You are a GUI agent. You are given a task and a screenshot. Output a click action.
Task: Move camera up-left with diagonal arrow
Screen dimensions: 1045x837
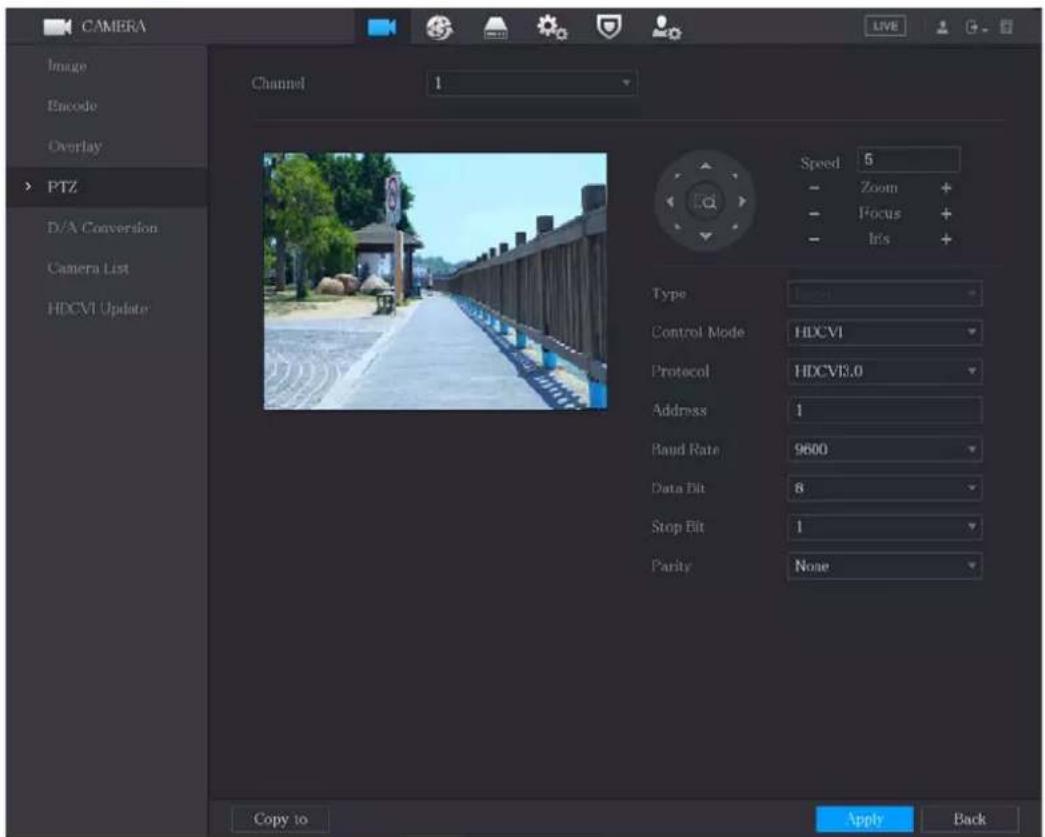[x=678, y=176]
